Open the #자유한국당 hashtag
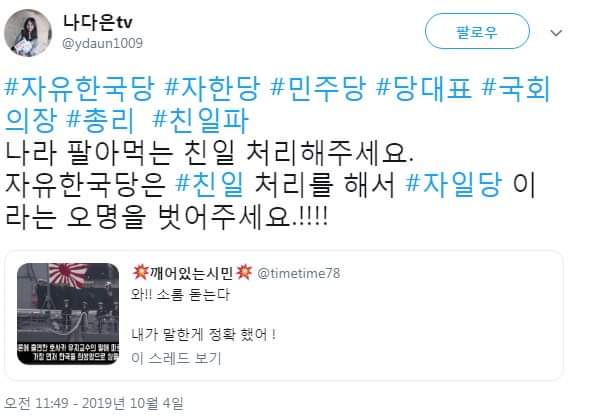The image size is (590, 420). tap(79, 89)
